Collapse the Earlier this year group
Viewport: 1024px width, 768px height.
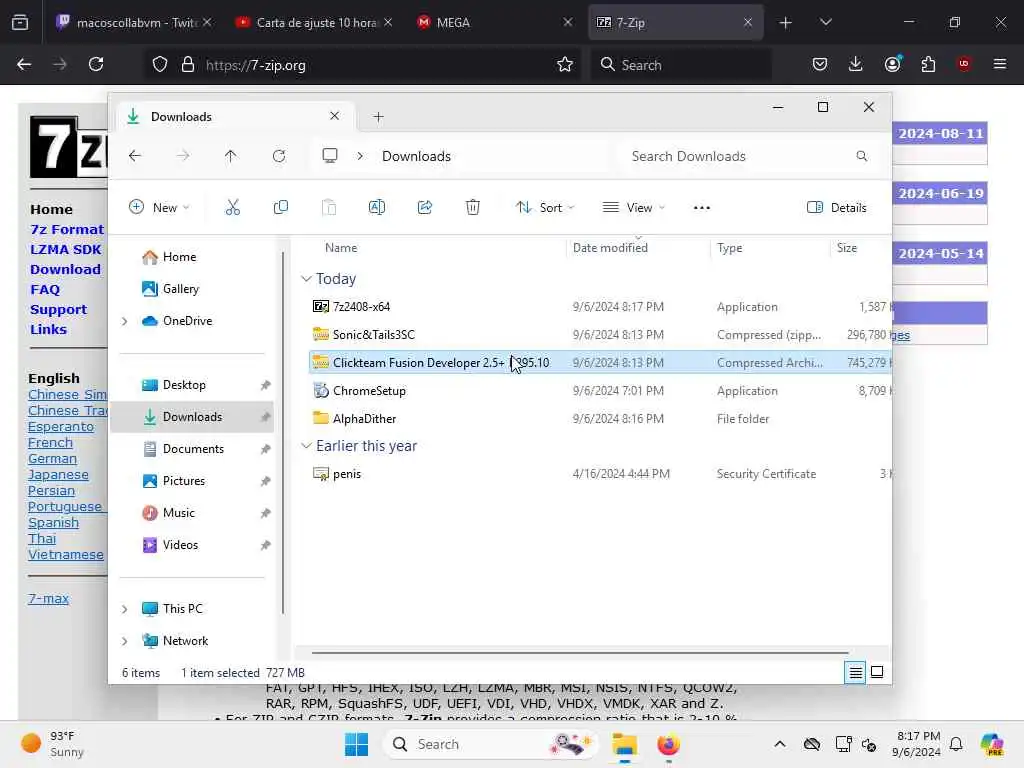[x=306, y=446]
